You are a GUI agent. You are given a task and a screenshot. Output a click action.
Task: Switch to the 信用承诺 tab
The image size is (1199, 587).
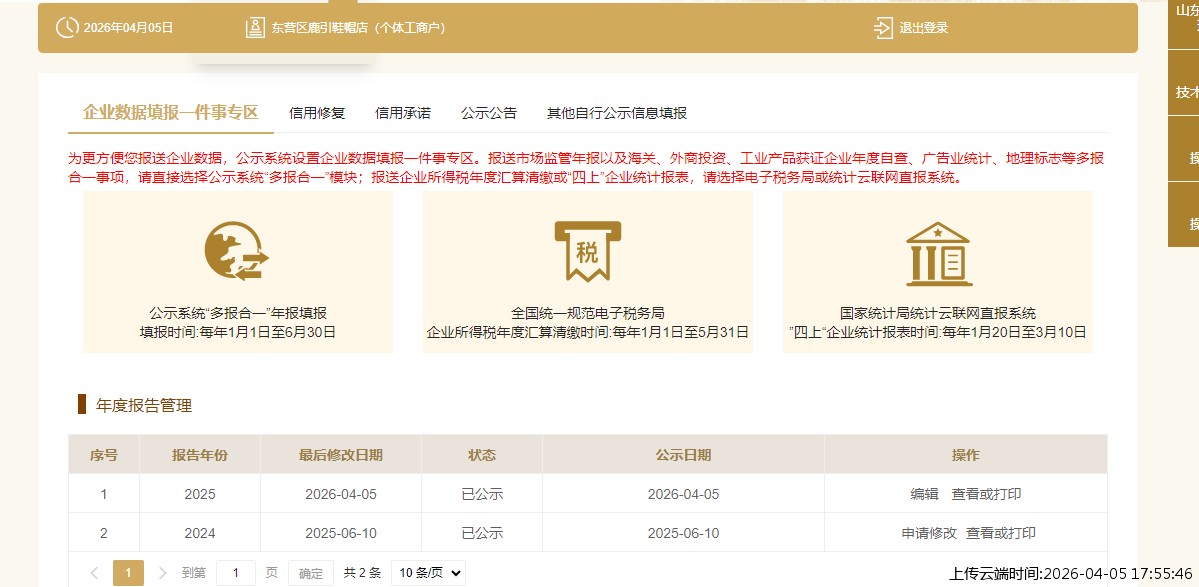coord(403,113)
